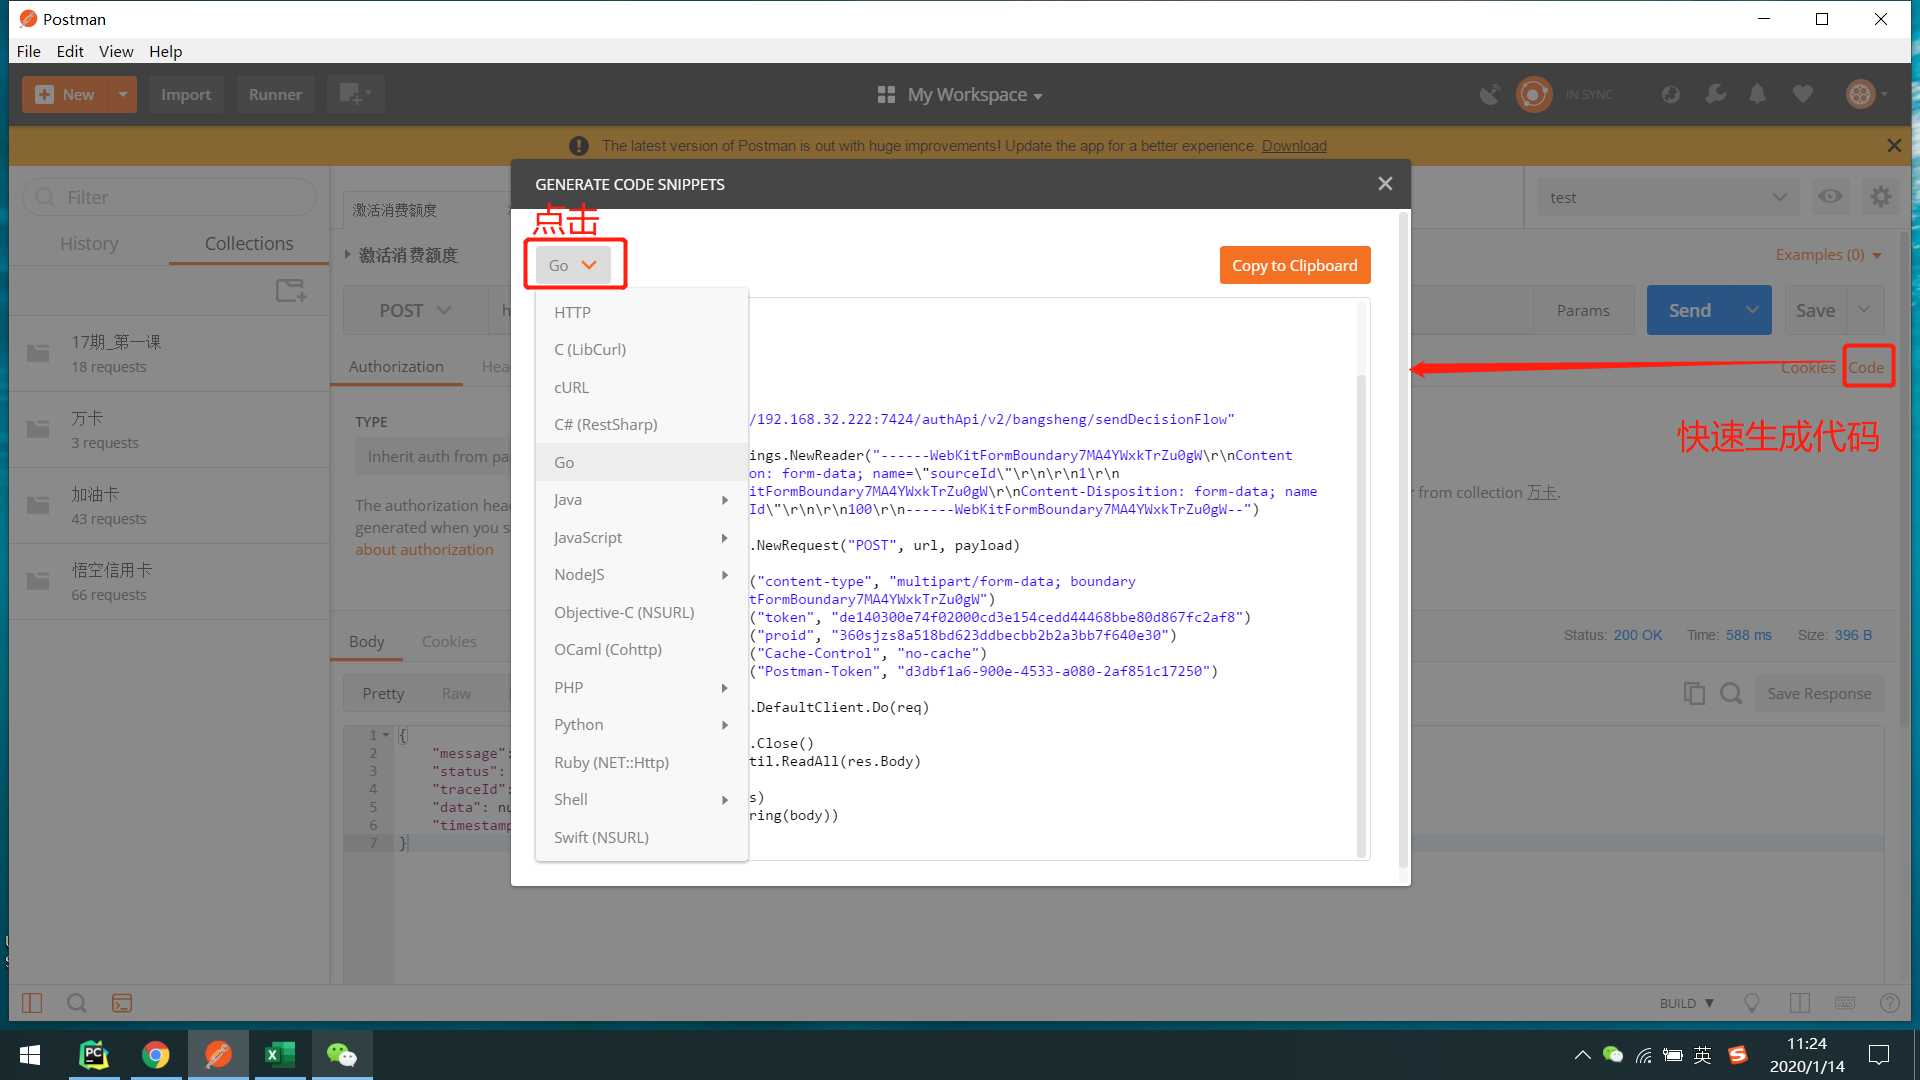Screen dimensions: 1920x1080
Task: Click the History tab in sidebar
Action: (x=90, y=243)
